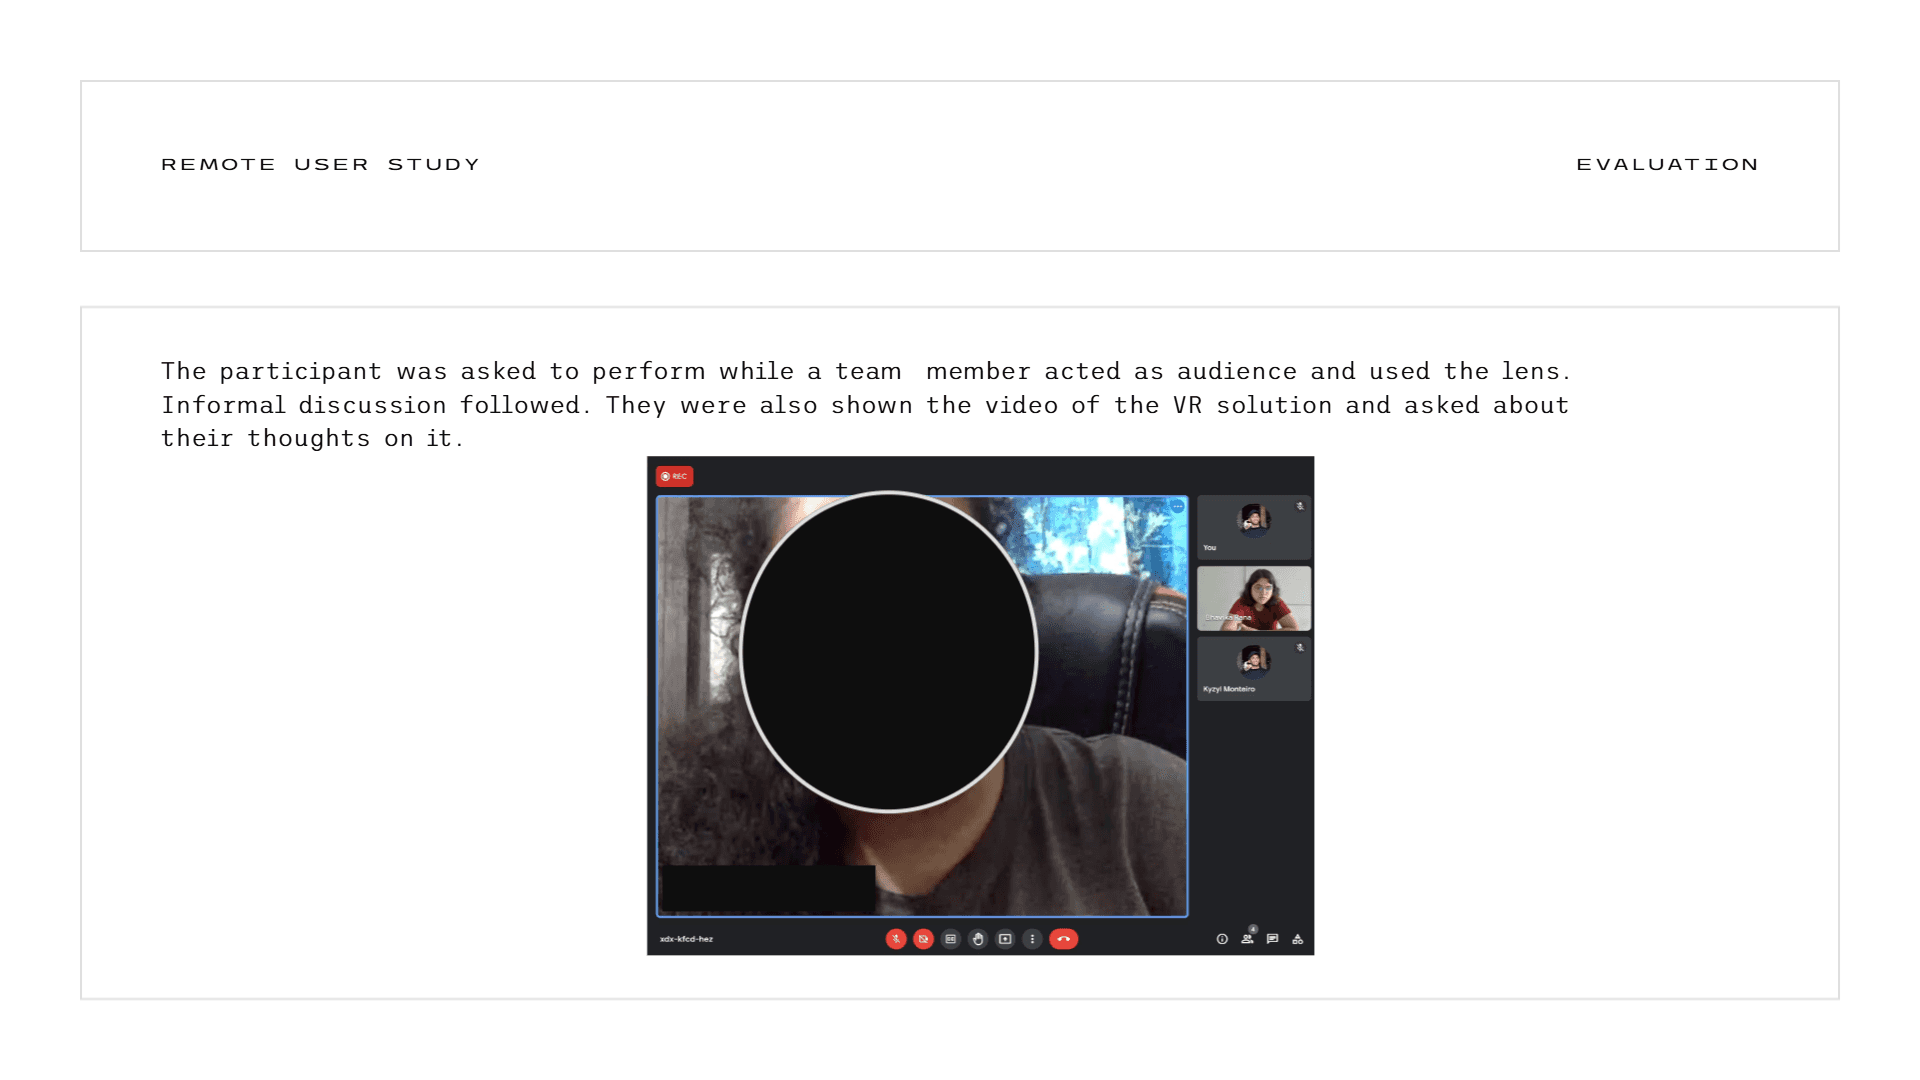Click the REMOTE USER STUDY heading
1920x1080 pixels.
[x=320, y=165]
